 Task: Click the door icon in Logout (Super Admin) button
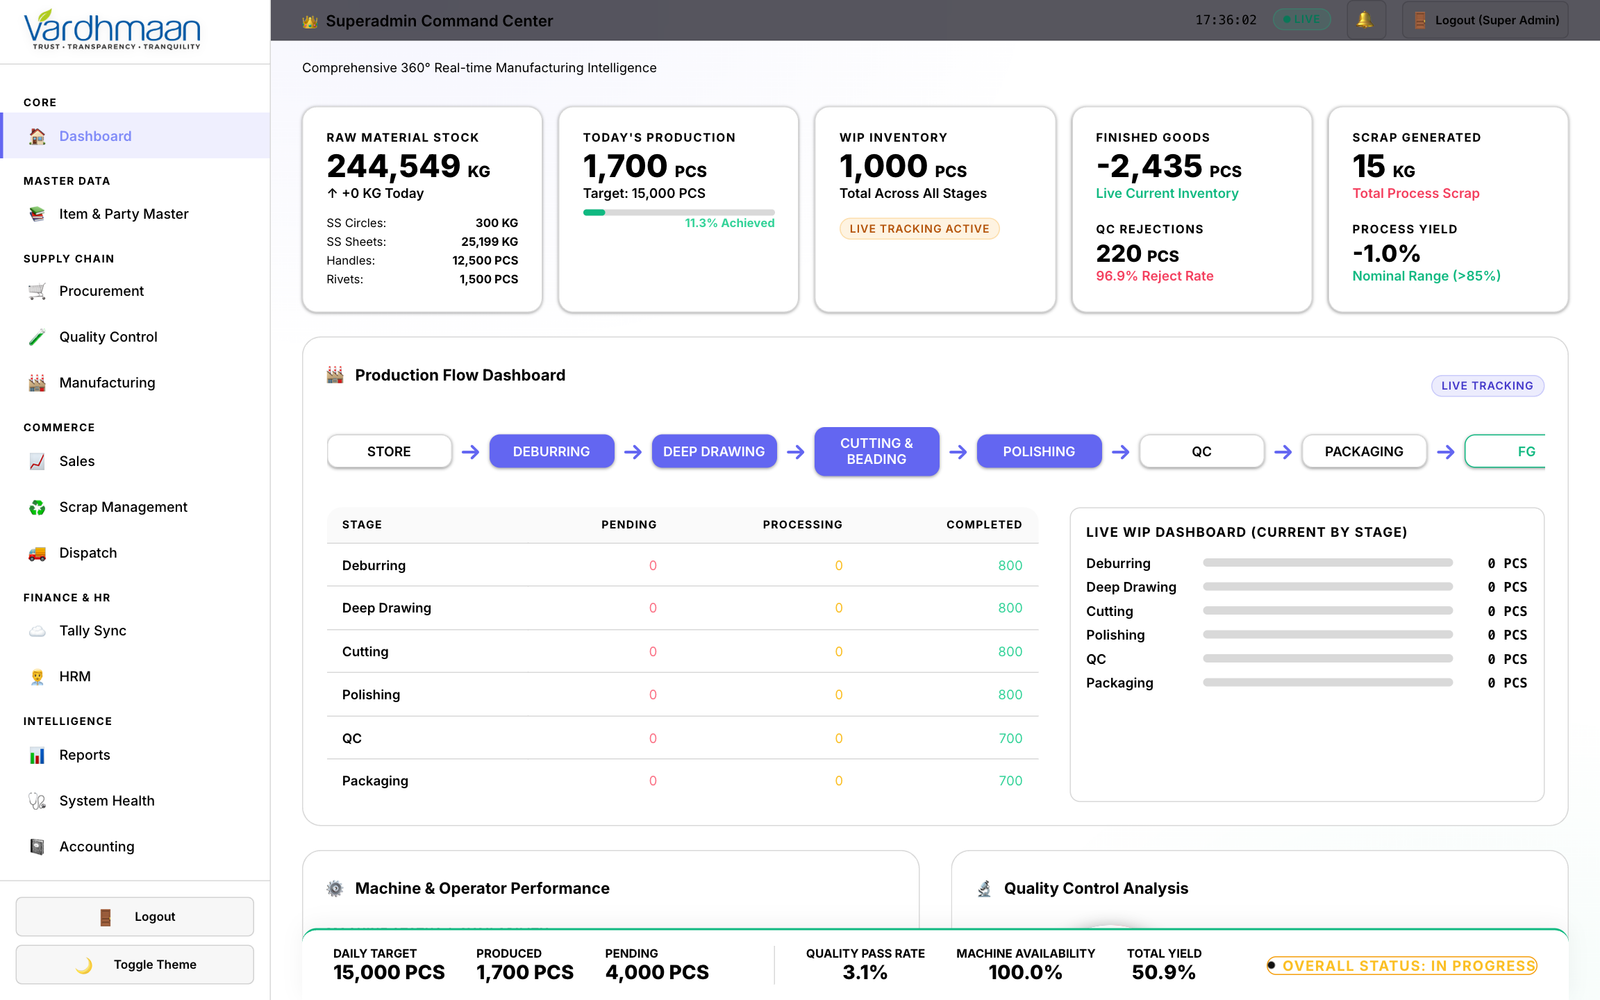click(x=1419, y=20)
